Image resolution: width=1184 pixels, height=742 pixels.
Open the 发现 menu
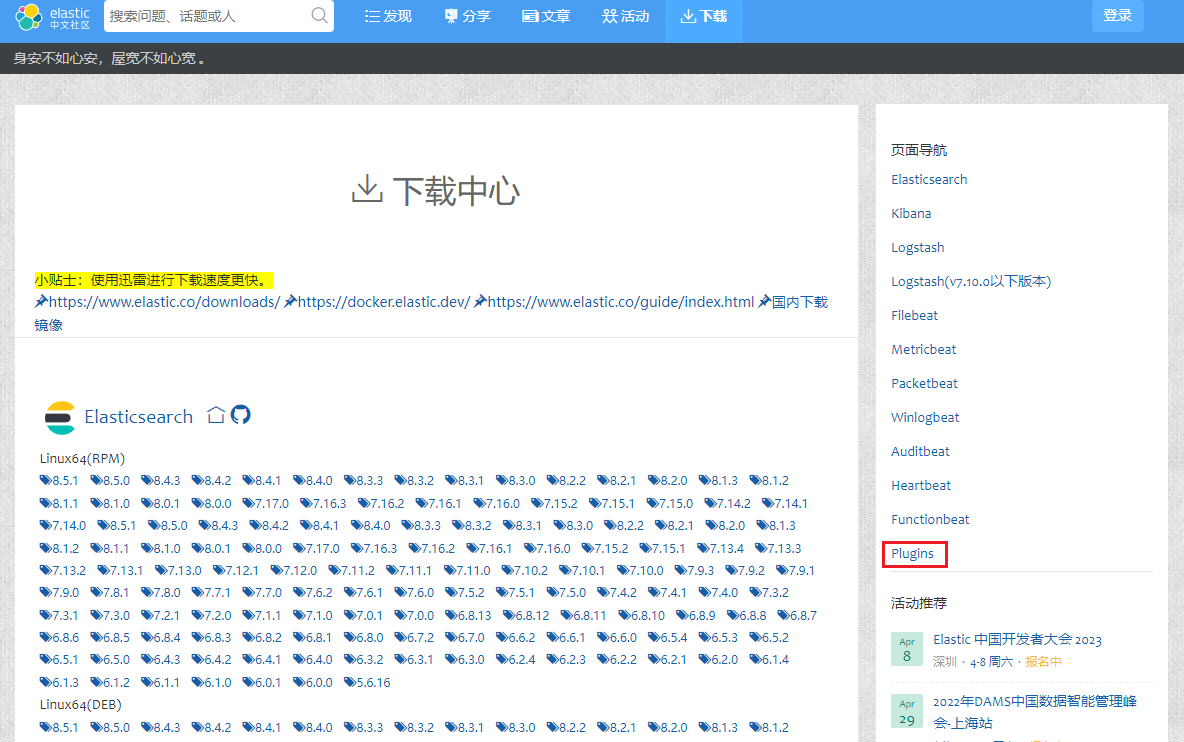pyautogui.click(x=388, y=17)
